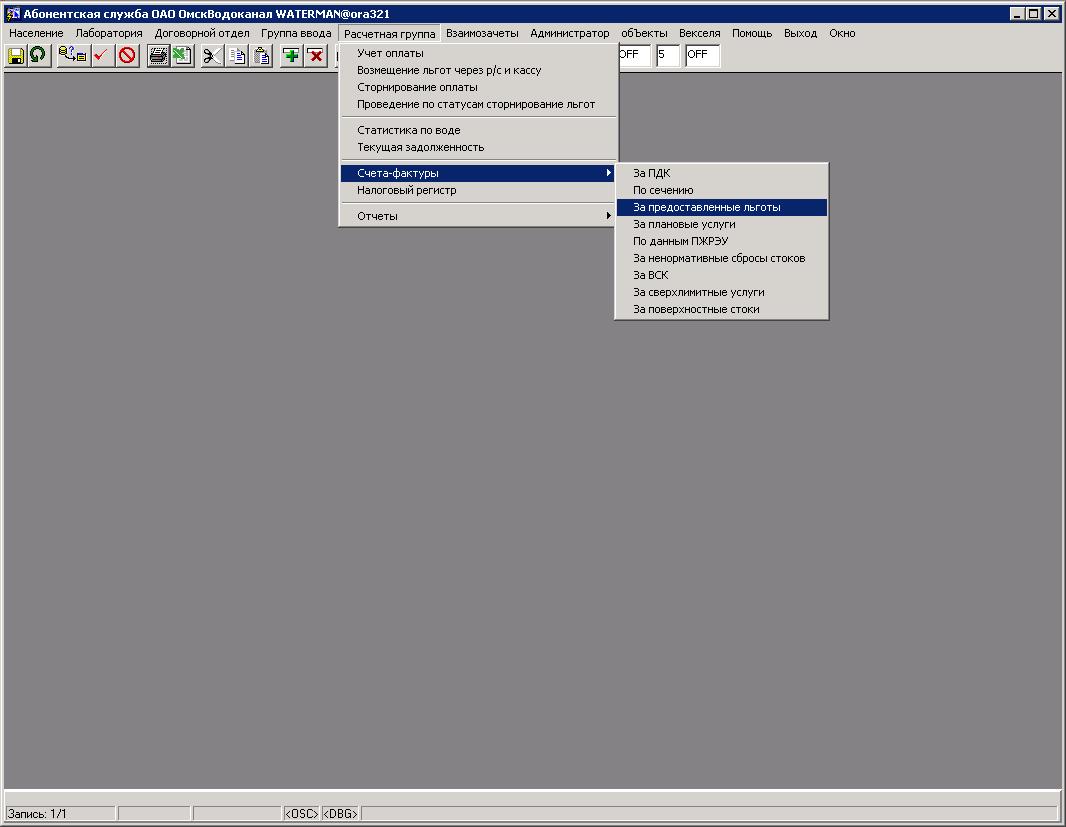Open the Administrator menu

569,33
